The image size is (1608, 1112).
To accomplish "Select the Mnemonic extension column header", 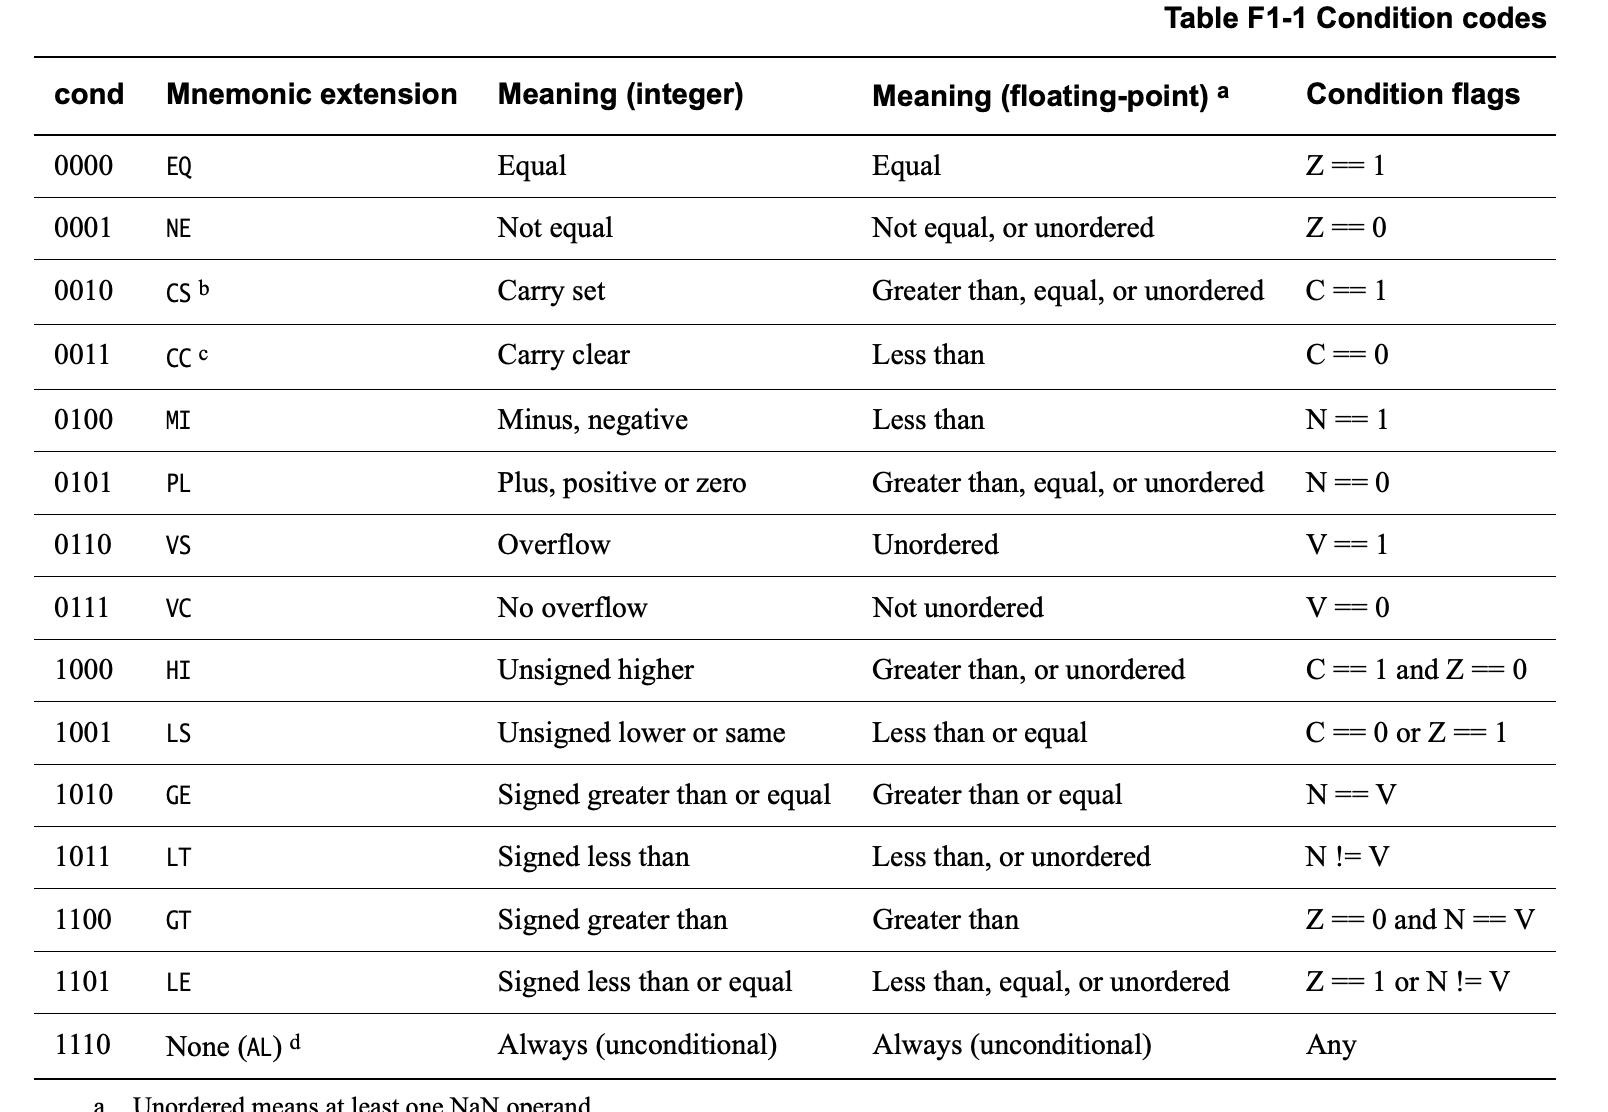I will pos(311,94).
